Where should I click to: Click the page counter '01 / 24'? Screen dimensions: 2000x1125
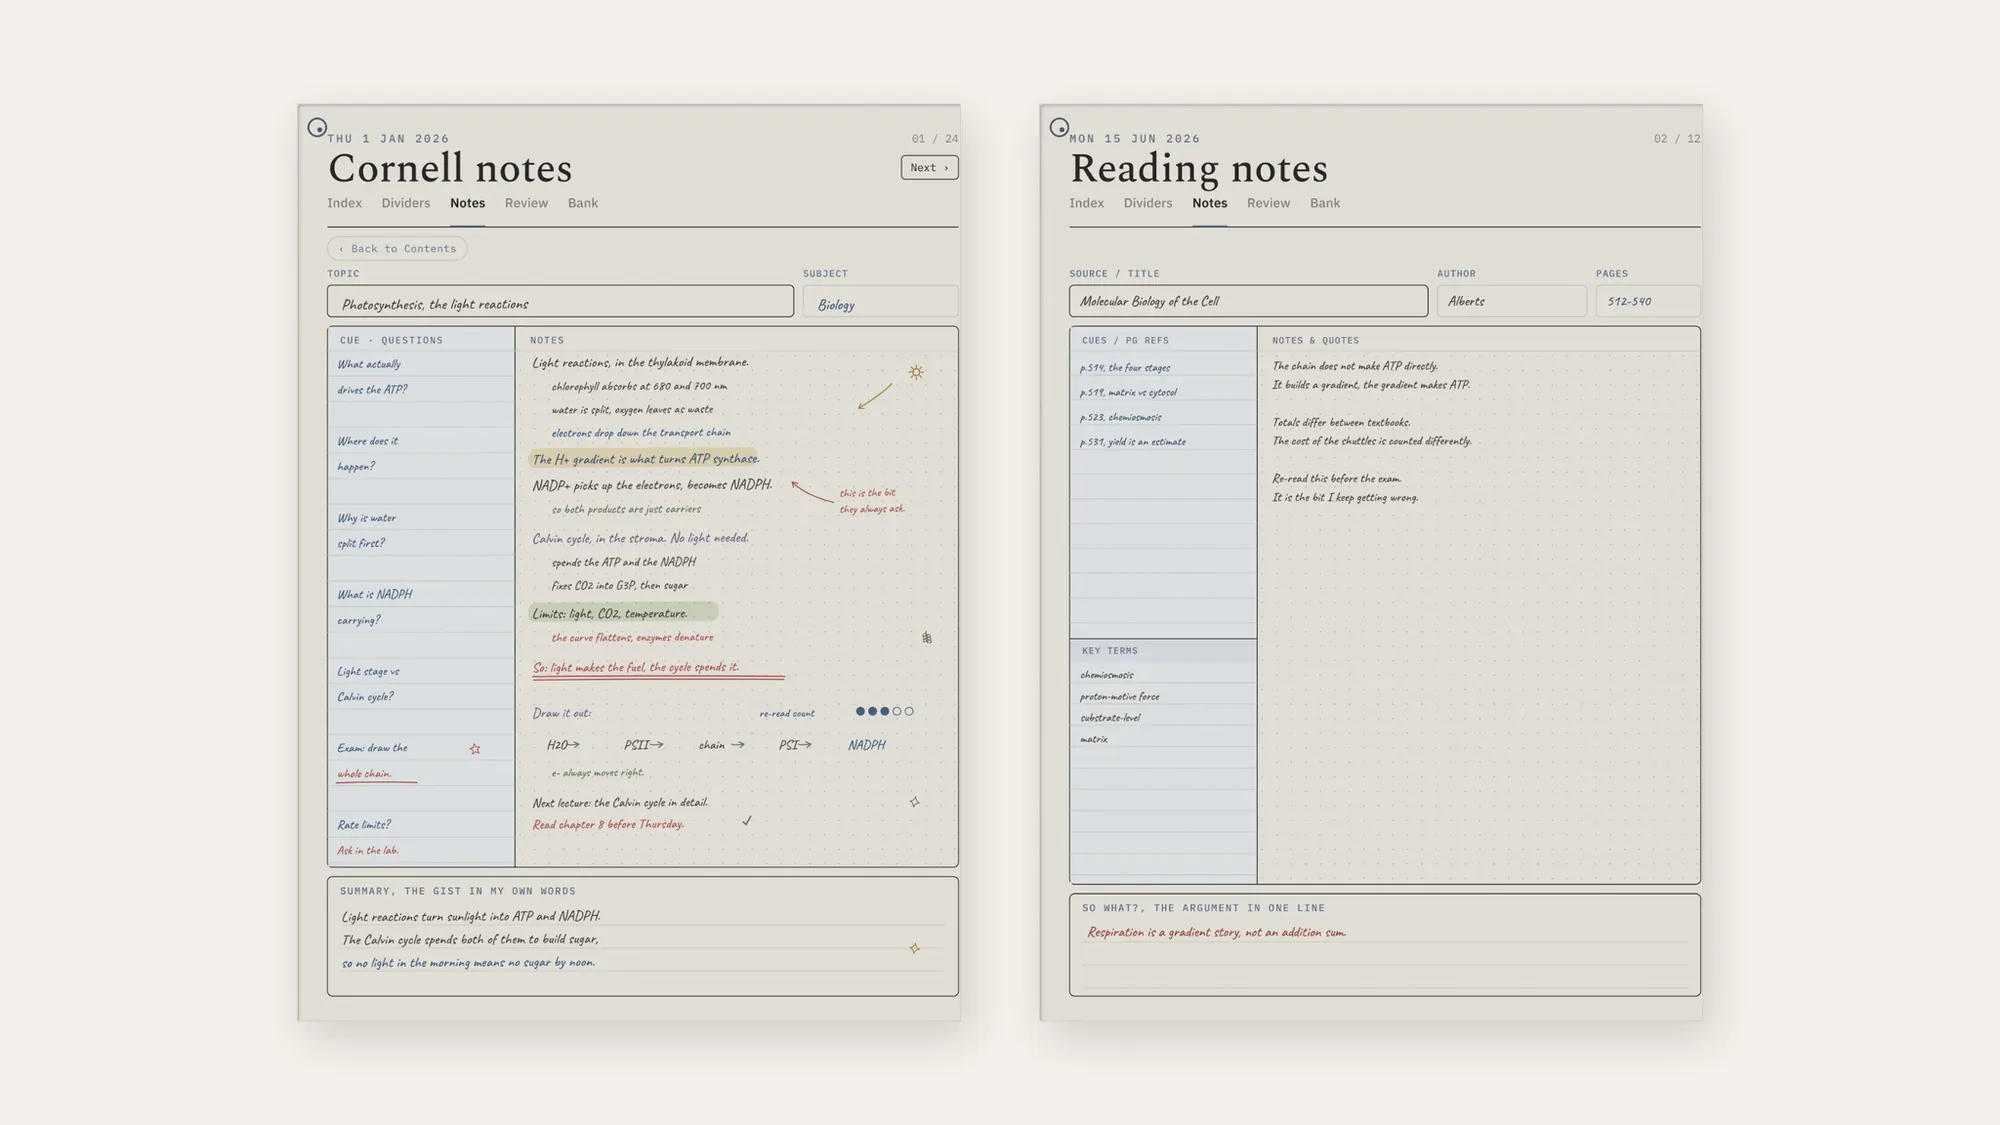point(934,139)
